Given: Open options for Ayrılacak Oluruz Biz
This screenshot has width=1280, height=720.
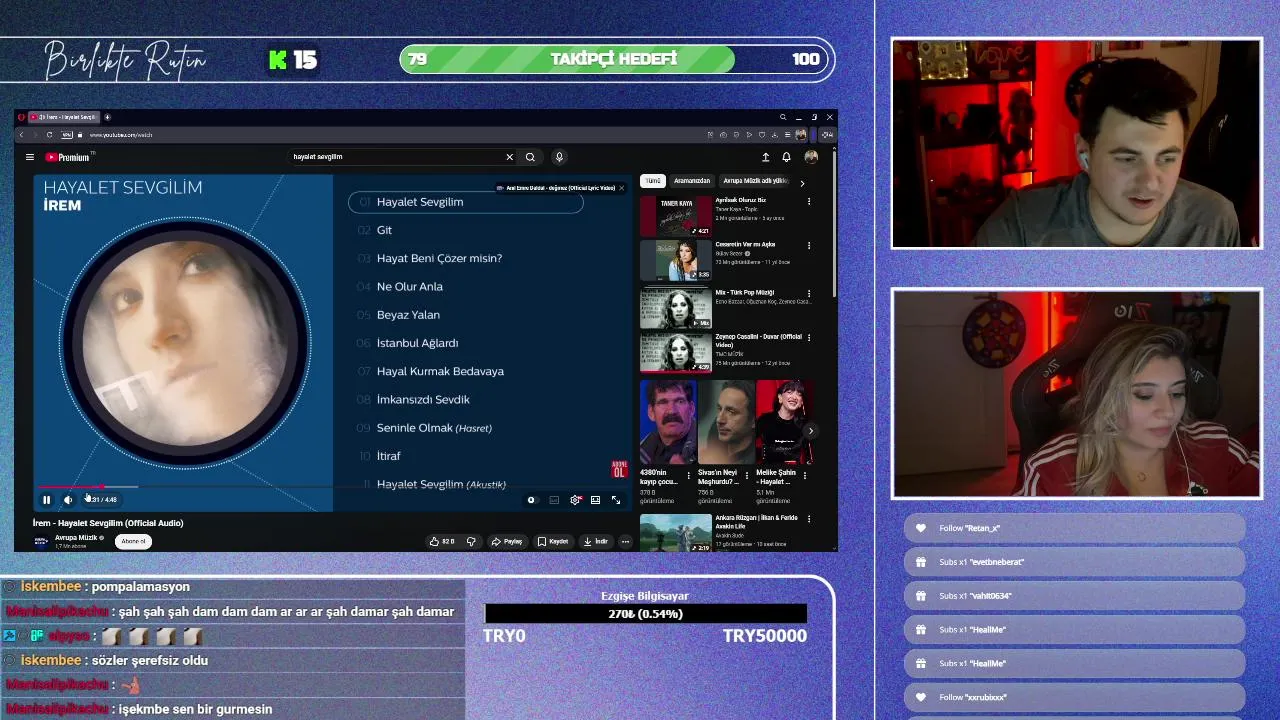Looking at the screenshot, I should point(809,201).
